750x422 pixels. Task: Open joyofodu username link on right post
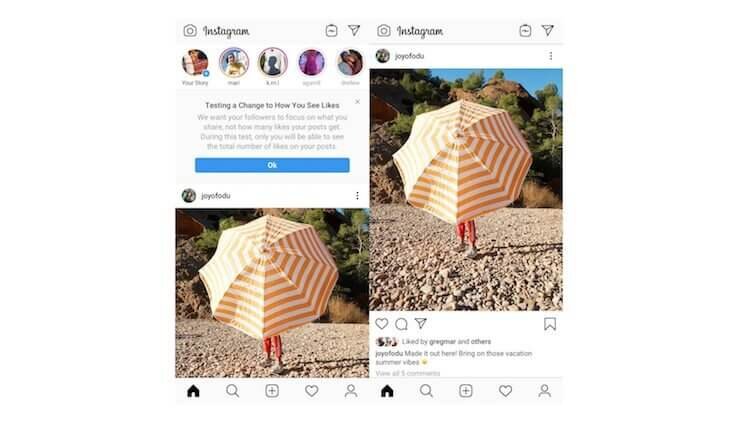(x=409, y=56)
